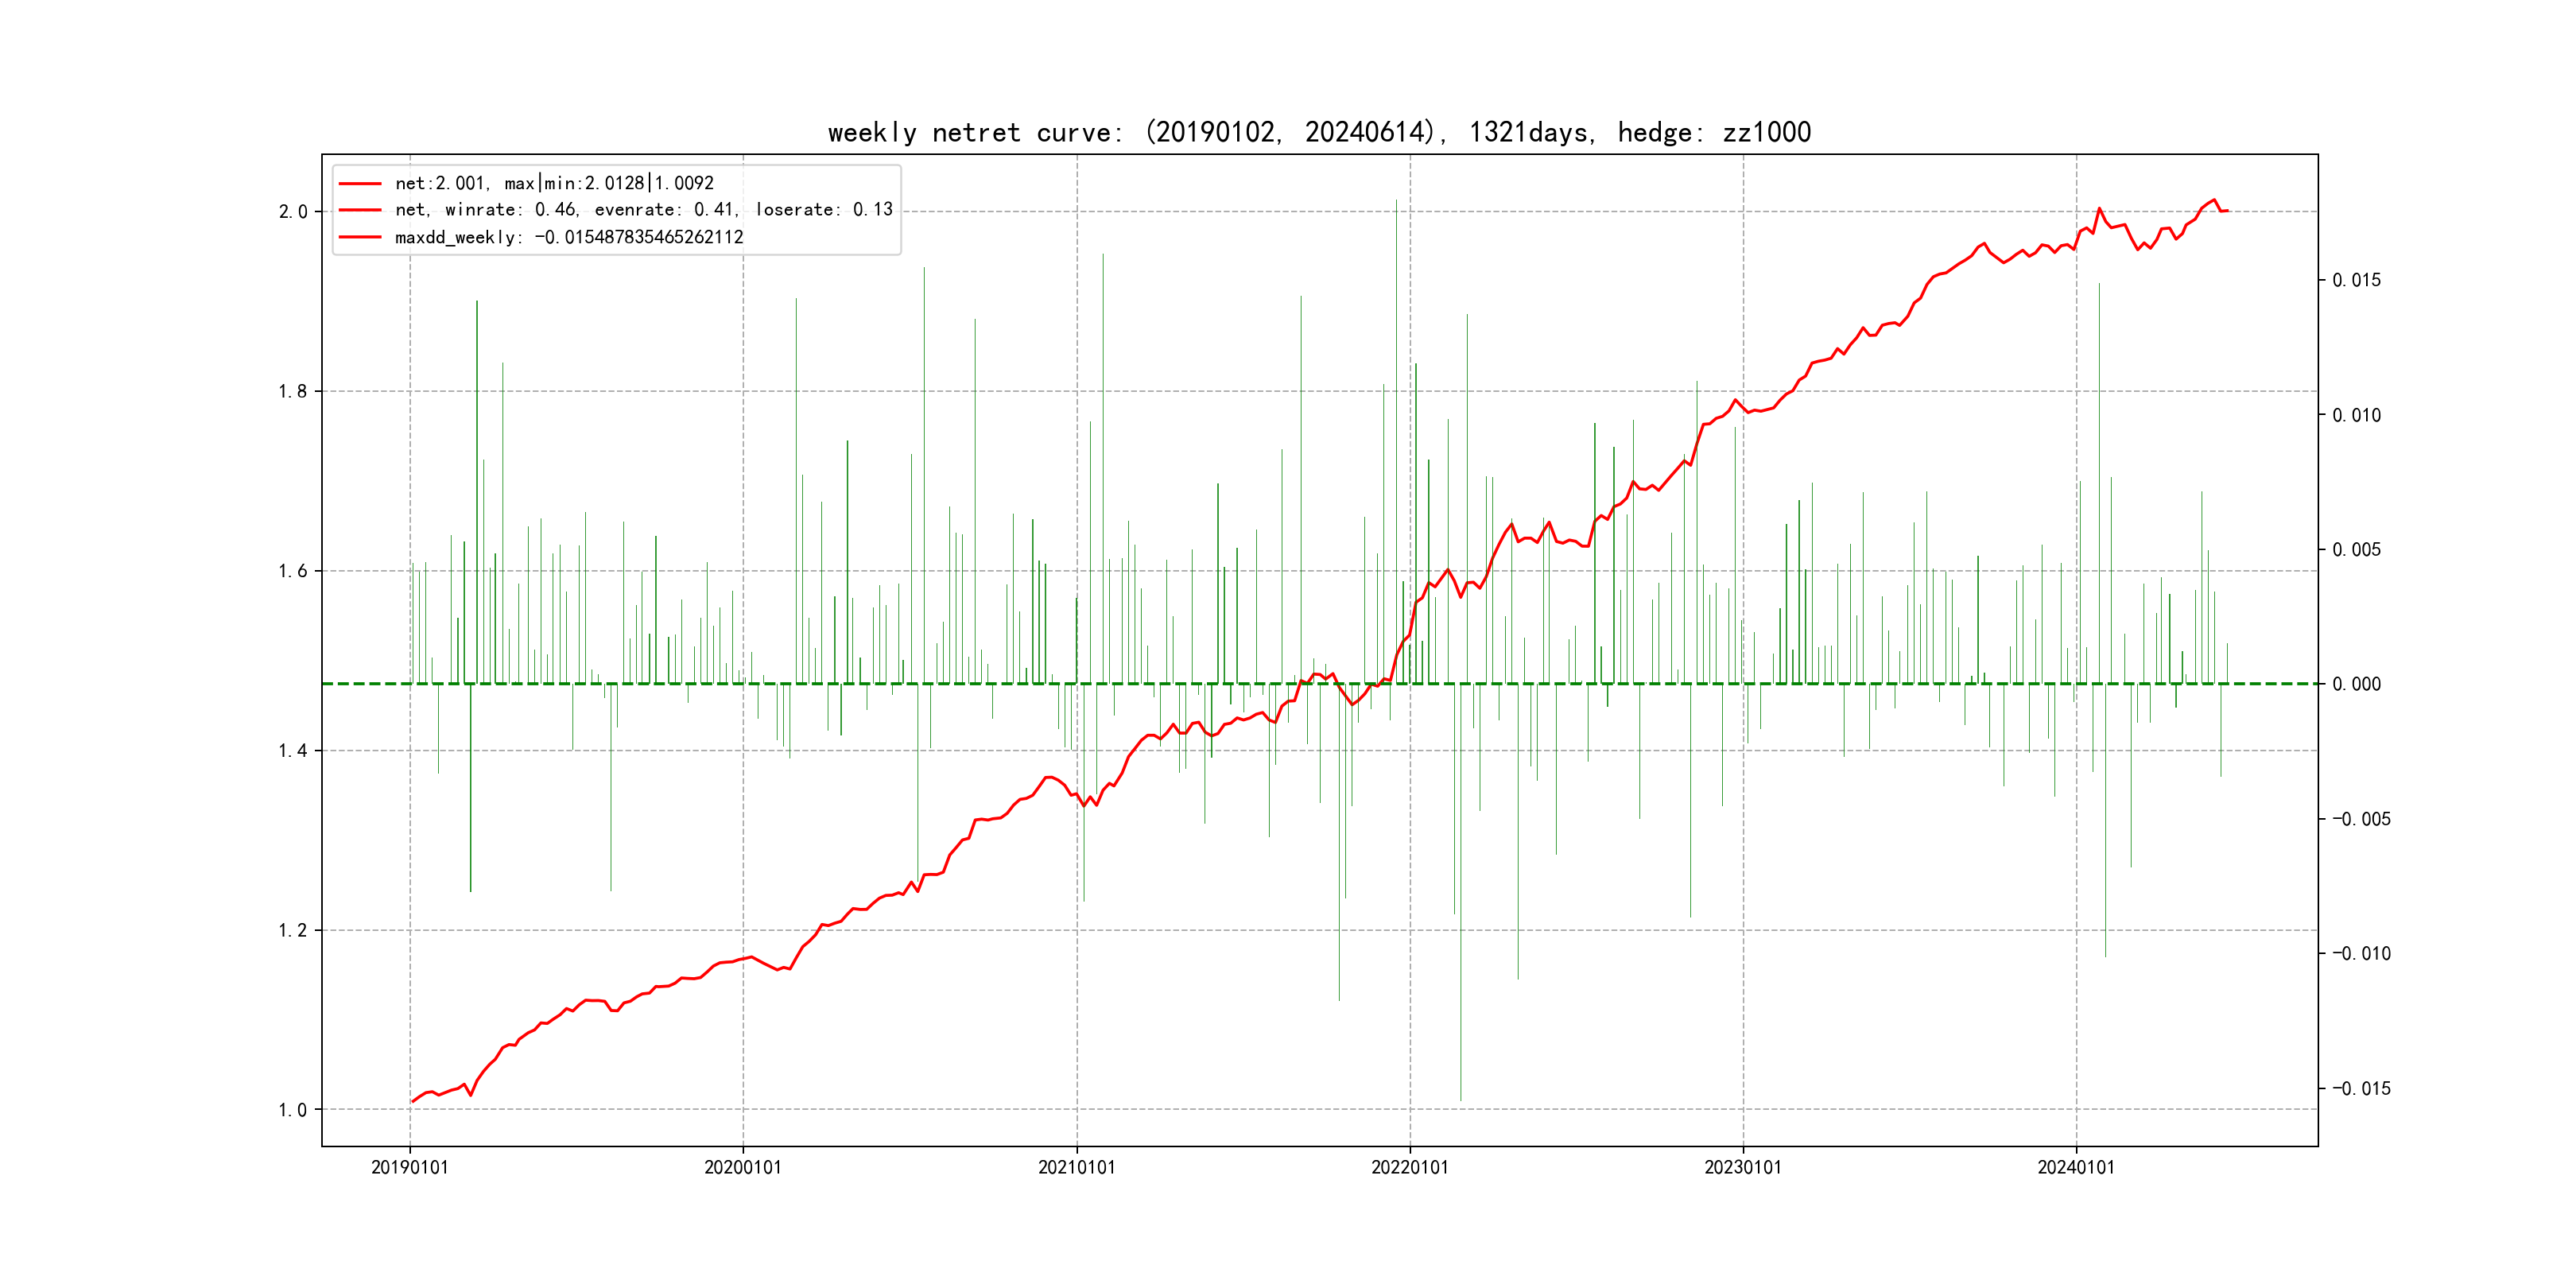Click the x-axis label 20220101

pyautogui.click(x=1410, y=1167)
